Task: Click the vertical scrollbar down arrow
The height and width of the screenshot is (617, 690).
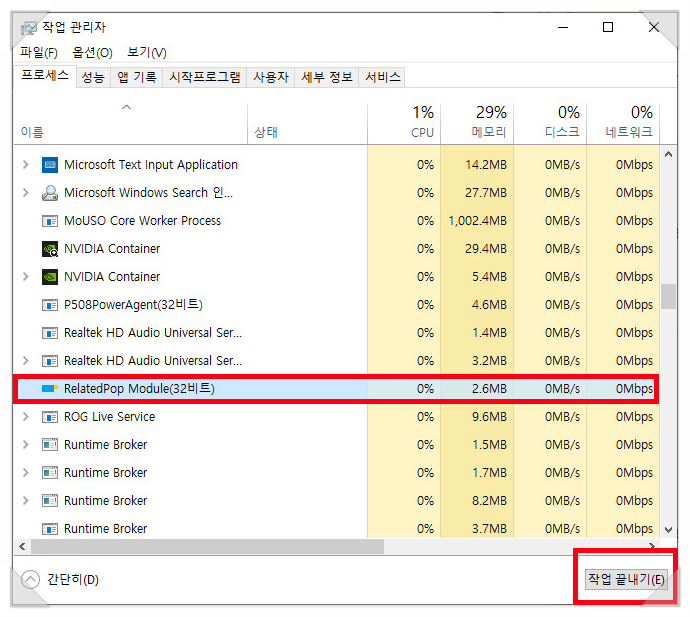Action: 668,530
